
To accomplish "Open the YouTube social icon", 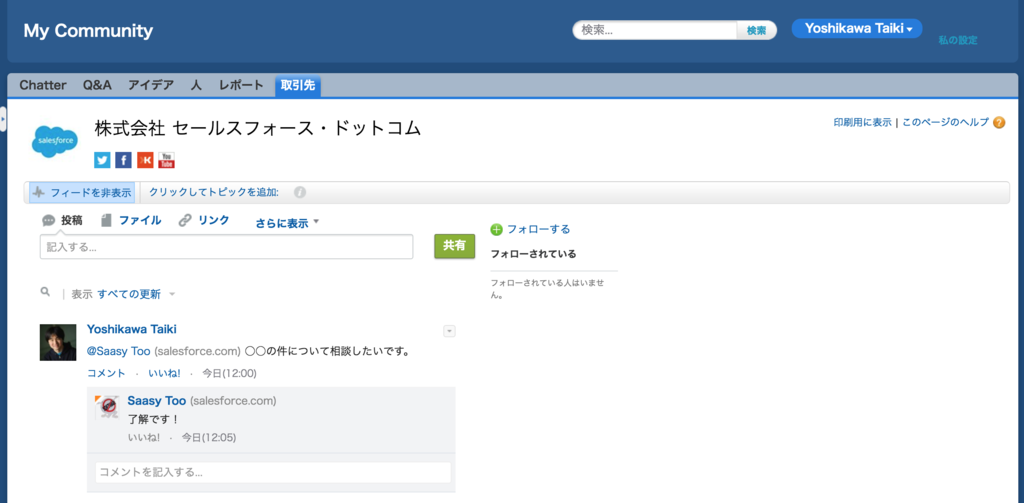I will [x=167, y=160].
